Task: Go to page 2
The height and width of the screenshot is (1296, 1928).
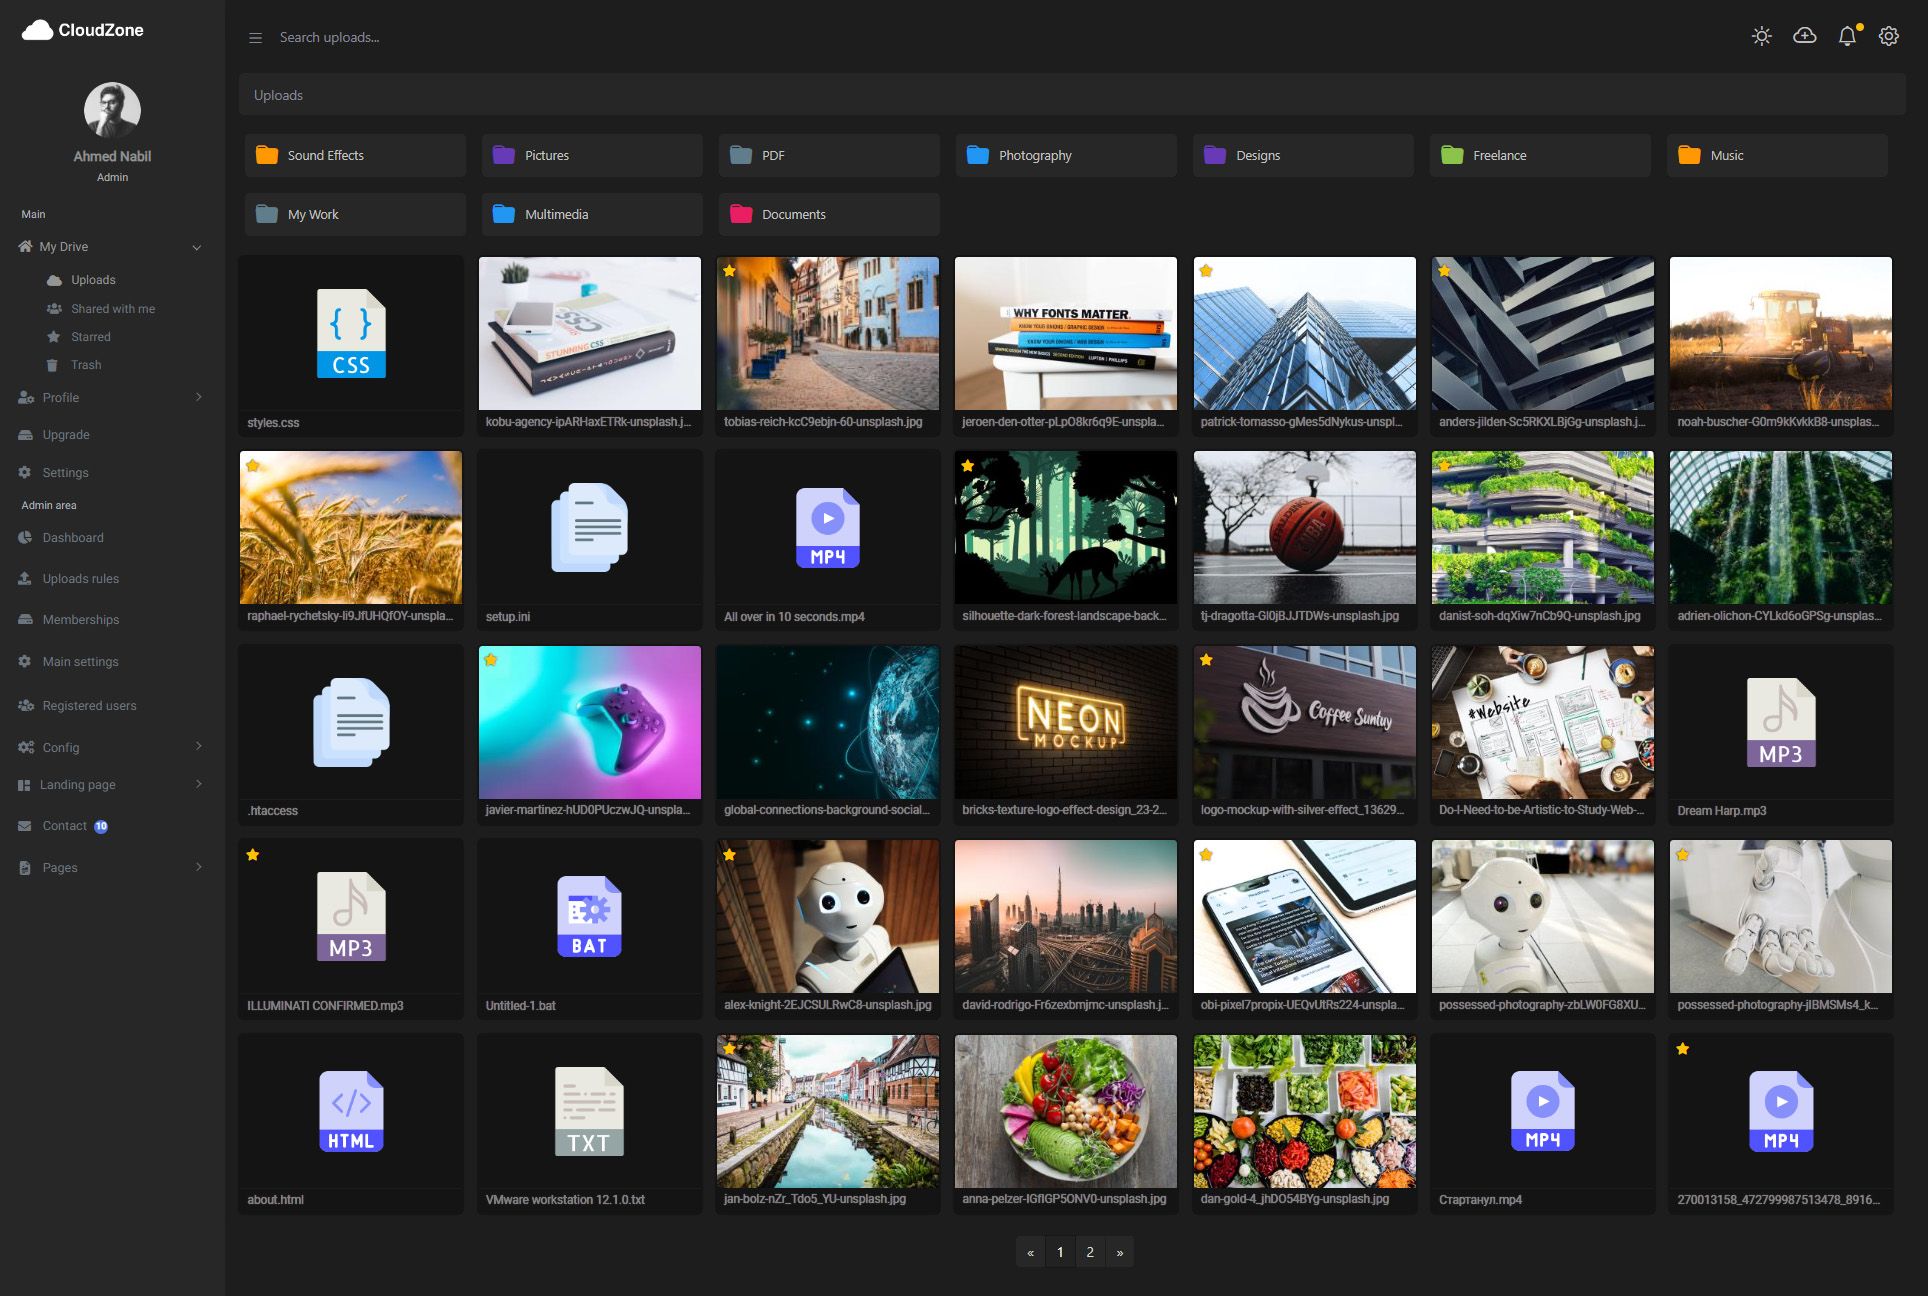Action: [1090, 1252]
